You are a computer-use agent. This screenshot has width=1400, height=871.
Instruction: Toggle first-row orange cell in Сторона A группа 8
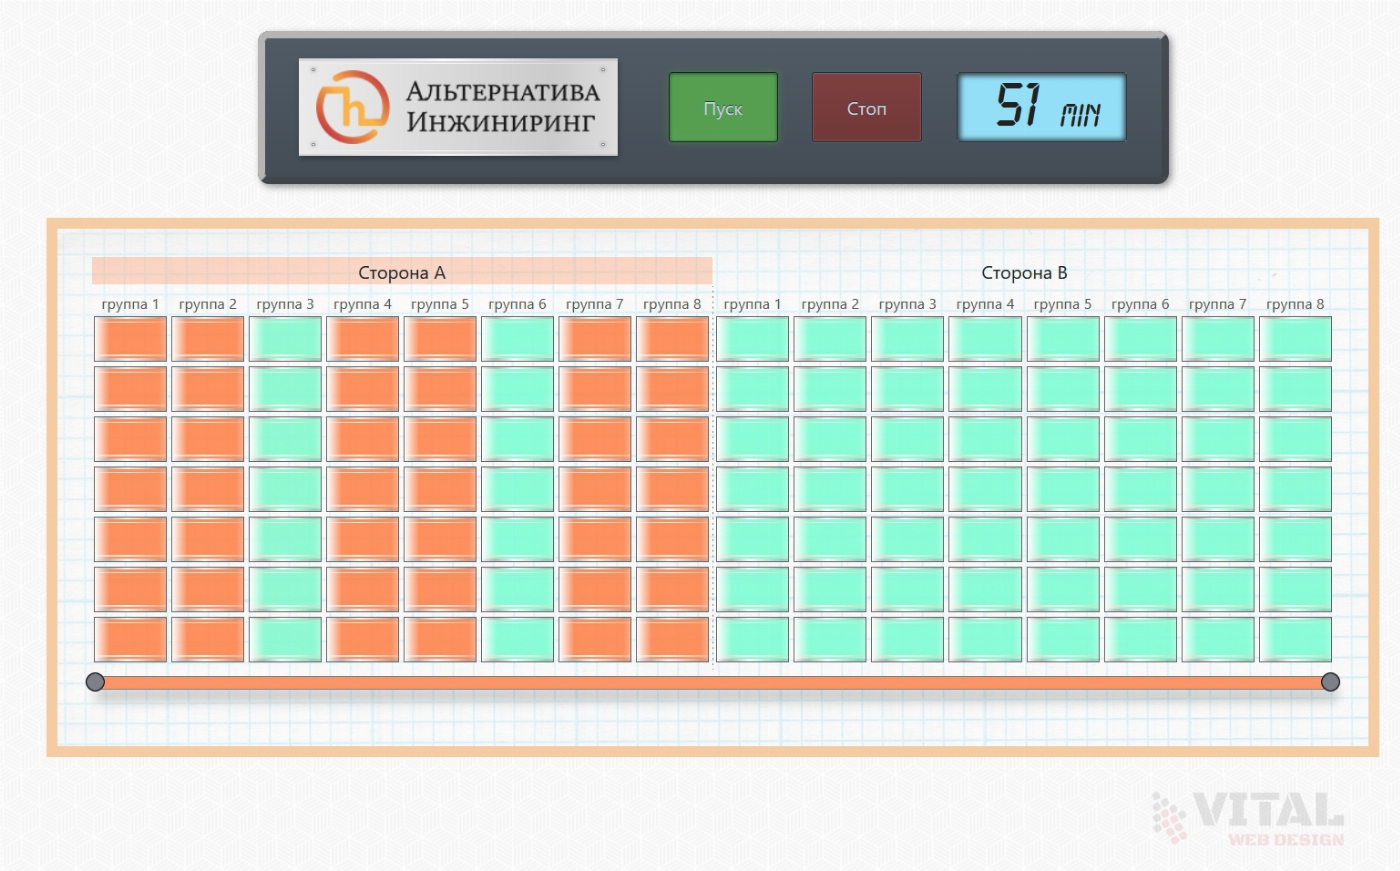pyautogui.click(x=672, y=339)
